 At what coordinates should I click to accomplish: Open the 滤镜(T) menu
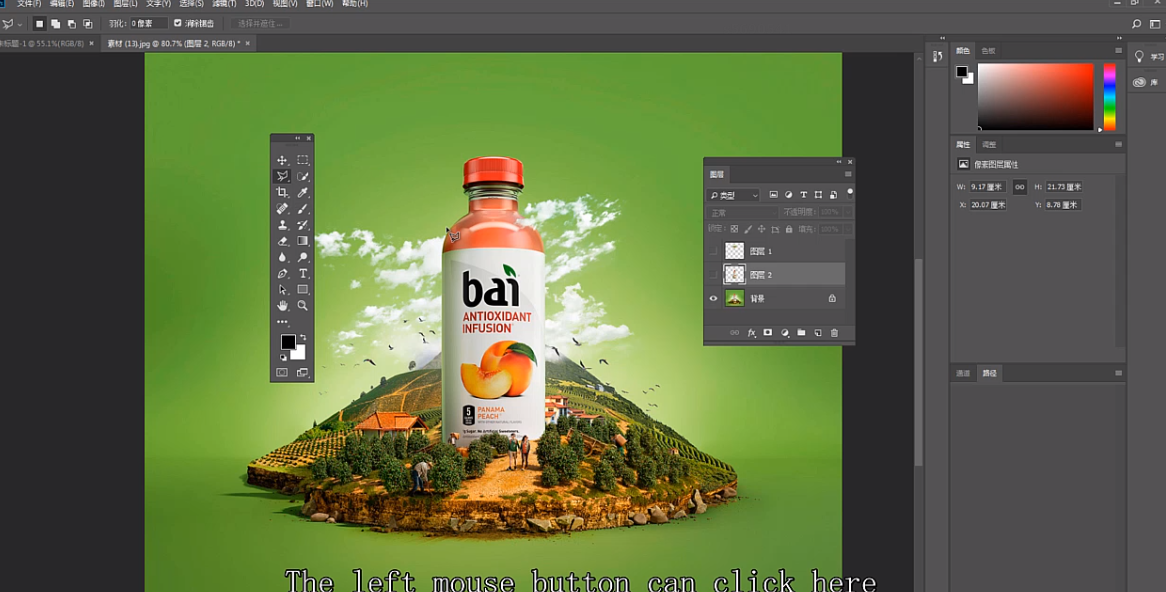(x=224, y=4)
